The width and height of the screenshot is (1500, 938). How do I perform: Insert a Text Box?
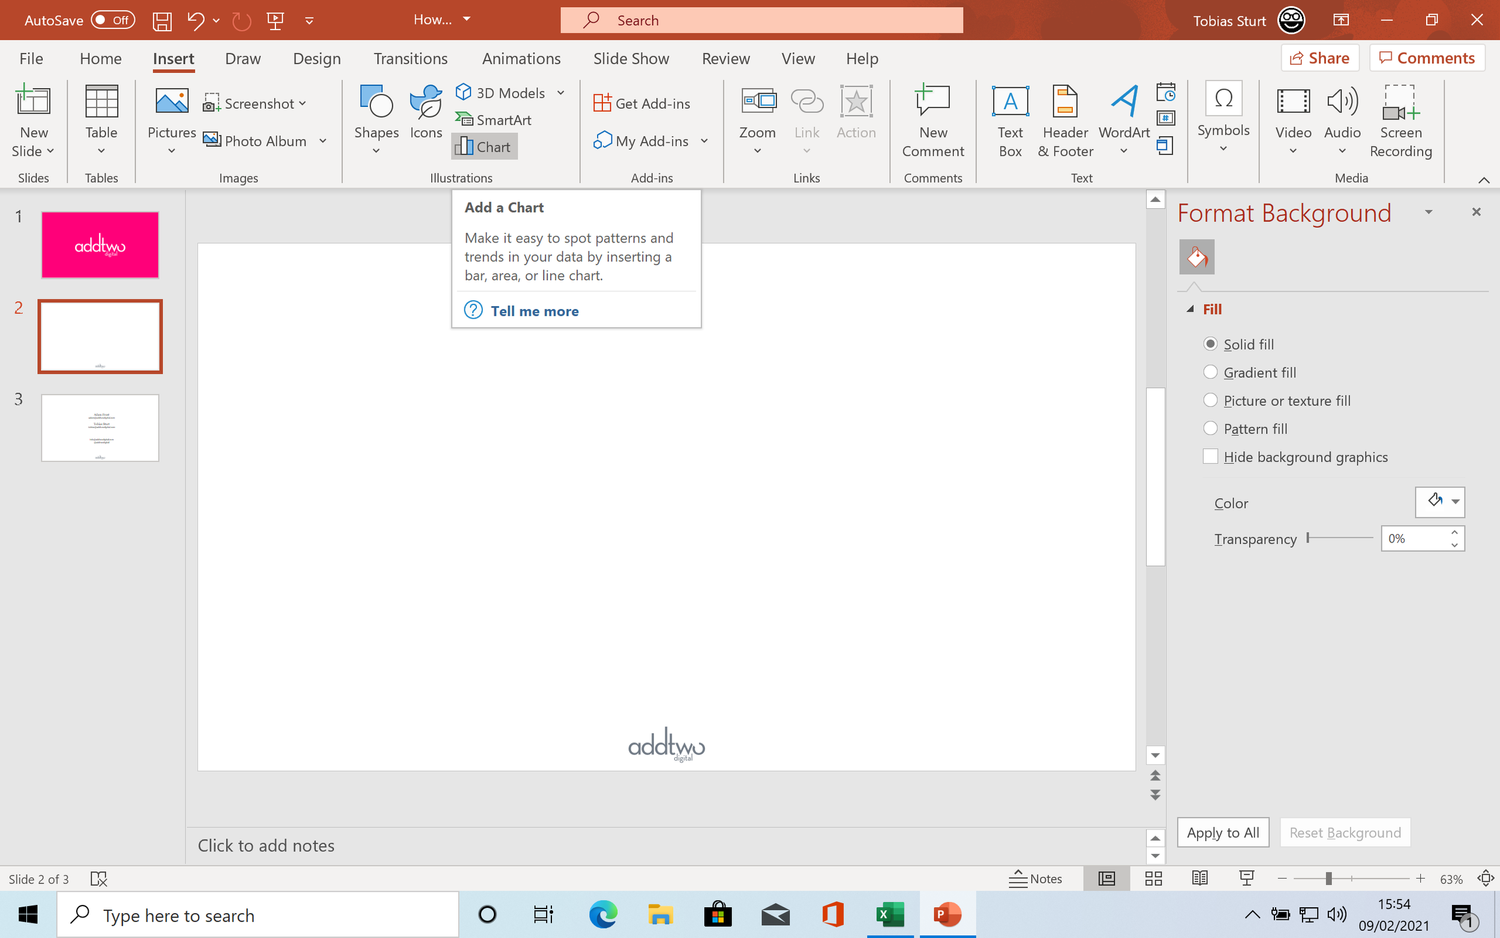coord(1010,119)
